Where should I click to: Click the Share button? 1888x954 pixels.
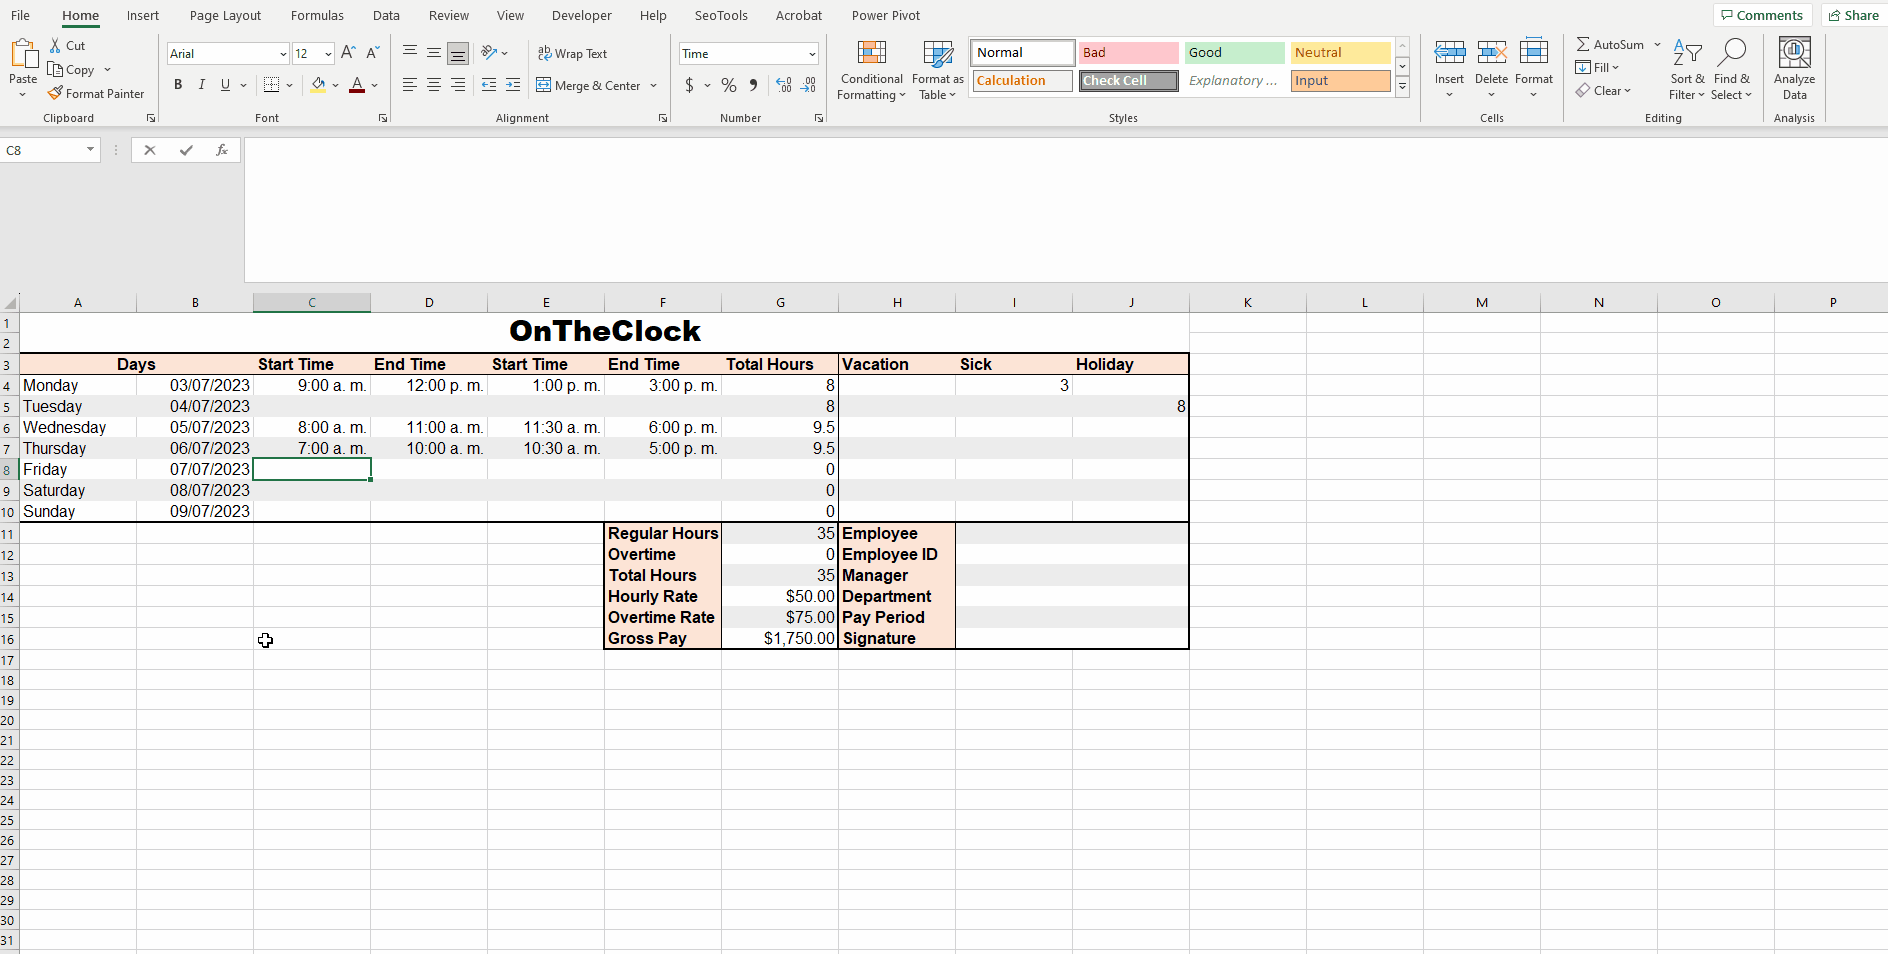tap(1853, 15)
